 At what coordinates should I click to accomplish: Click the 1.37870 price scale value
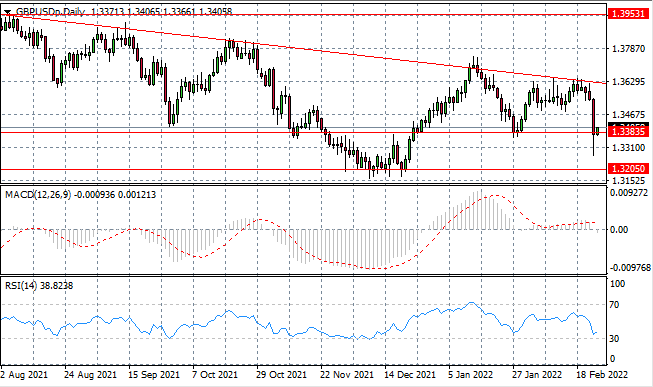628,49
